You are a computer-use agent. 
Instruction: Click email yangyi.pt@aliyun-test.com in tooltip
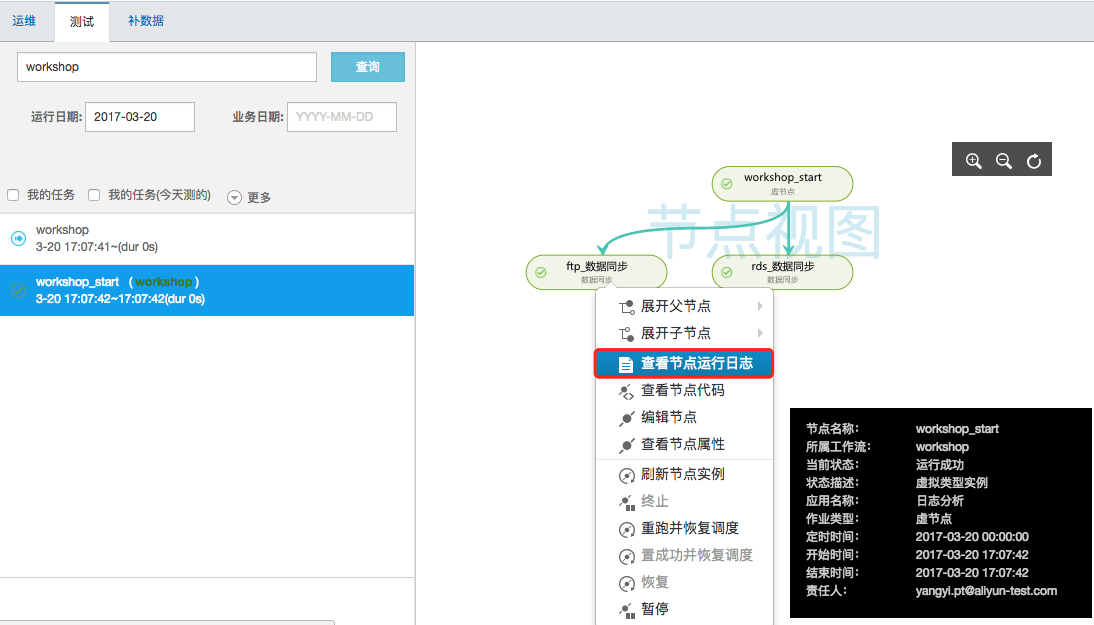986,591
